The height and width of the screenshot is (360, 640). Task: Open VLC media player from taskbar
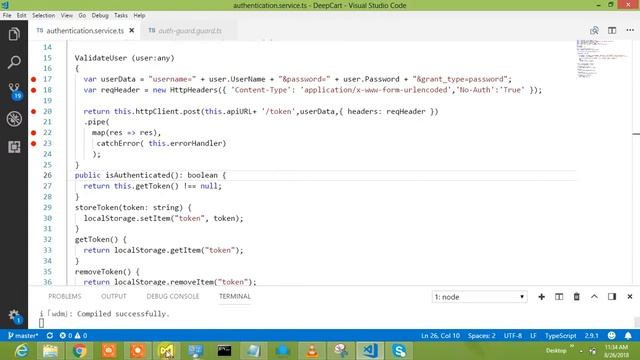tap(312, 351)
